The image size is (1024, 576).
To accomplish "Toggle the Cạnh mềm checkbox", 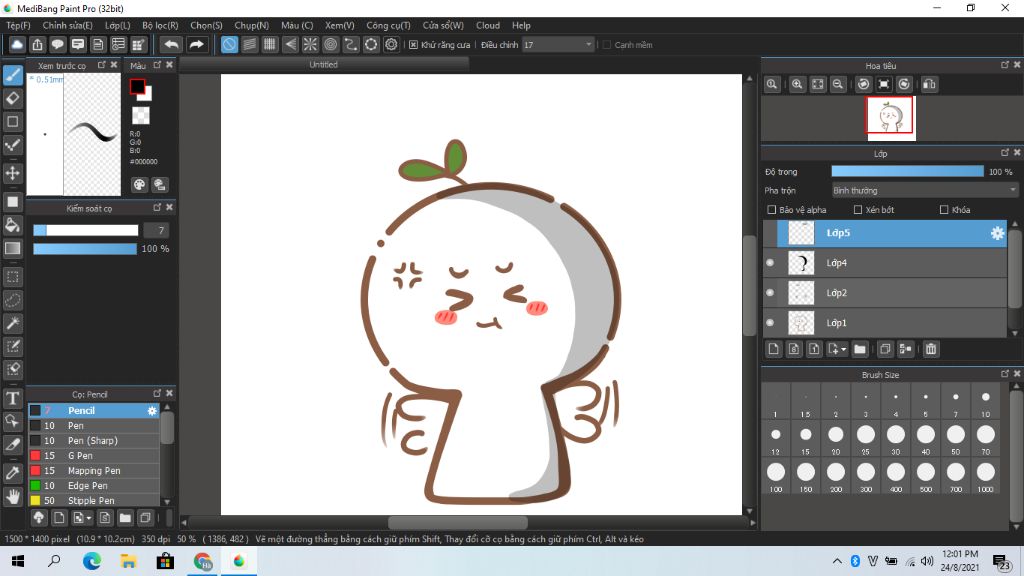I will [607, 44].
